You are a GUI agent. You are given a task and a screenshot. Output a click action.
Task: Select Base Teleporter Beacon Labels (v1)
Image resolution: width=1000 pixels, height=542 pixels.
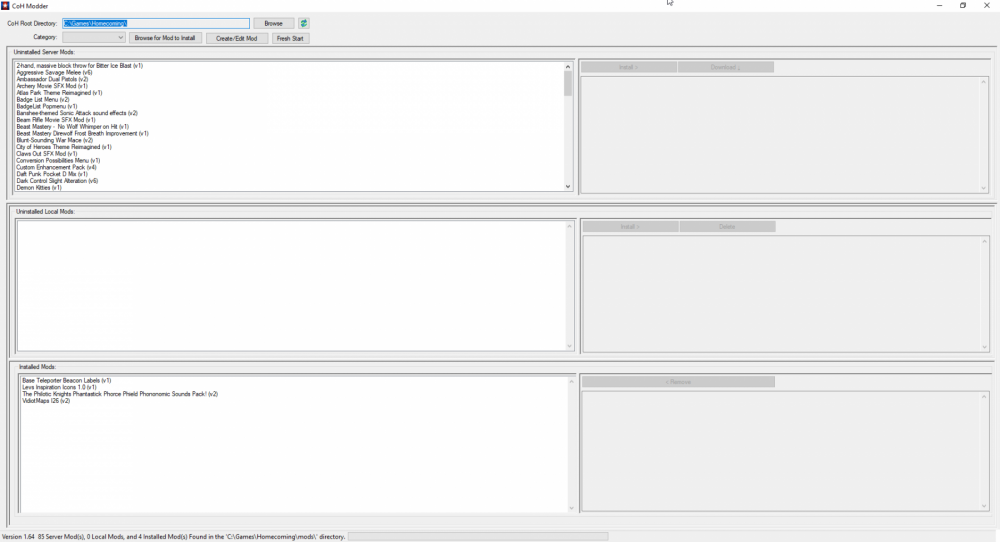[66, 380]
